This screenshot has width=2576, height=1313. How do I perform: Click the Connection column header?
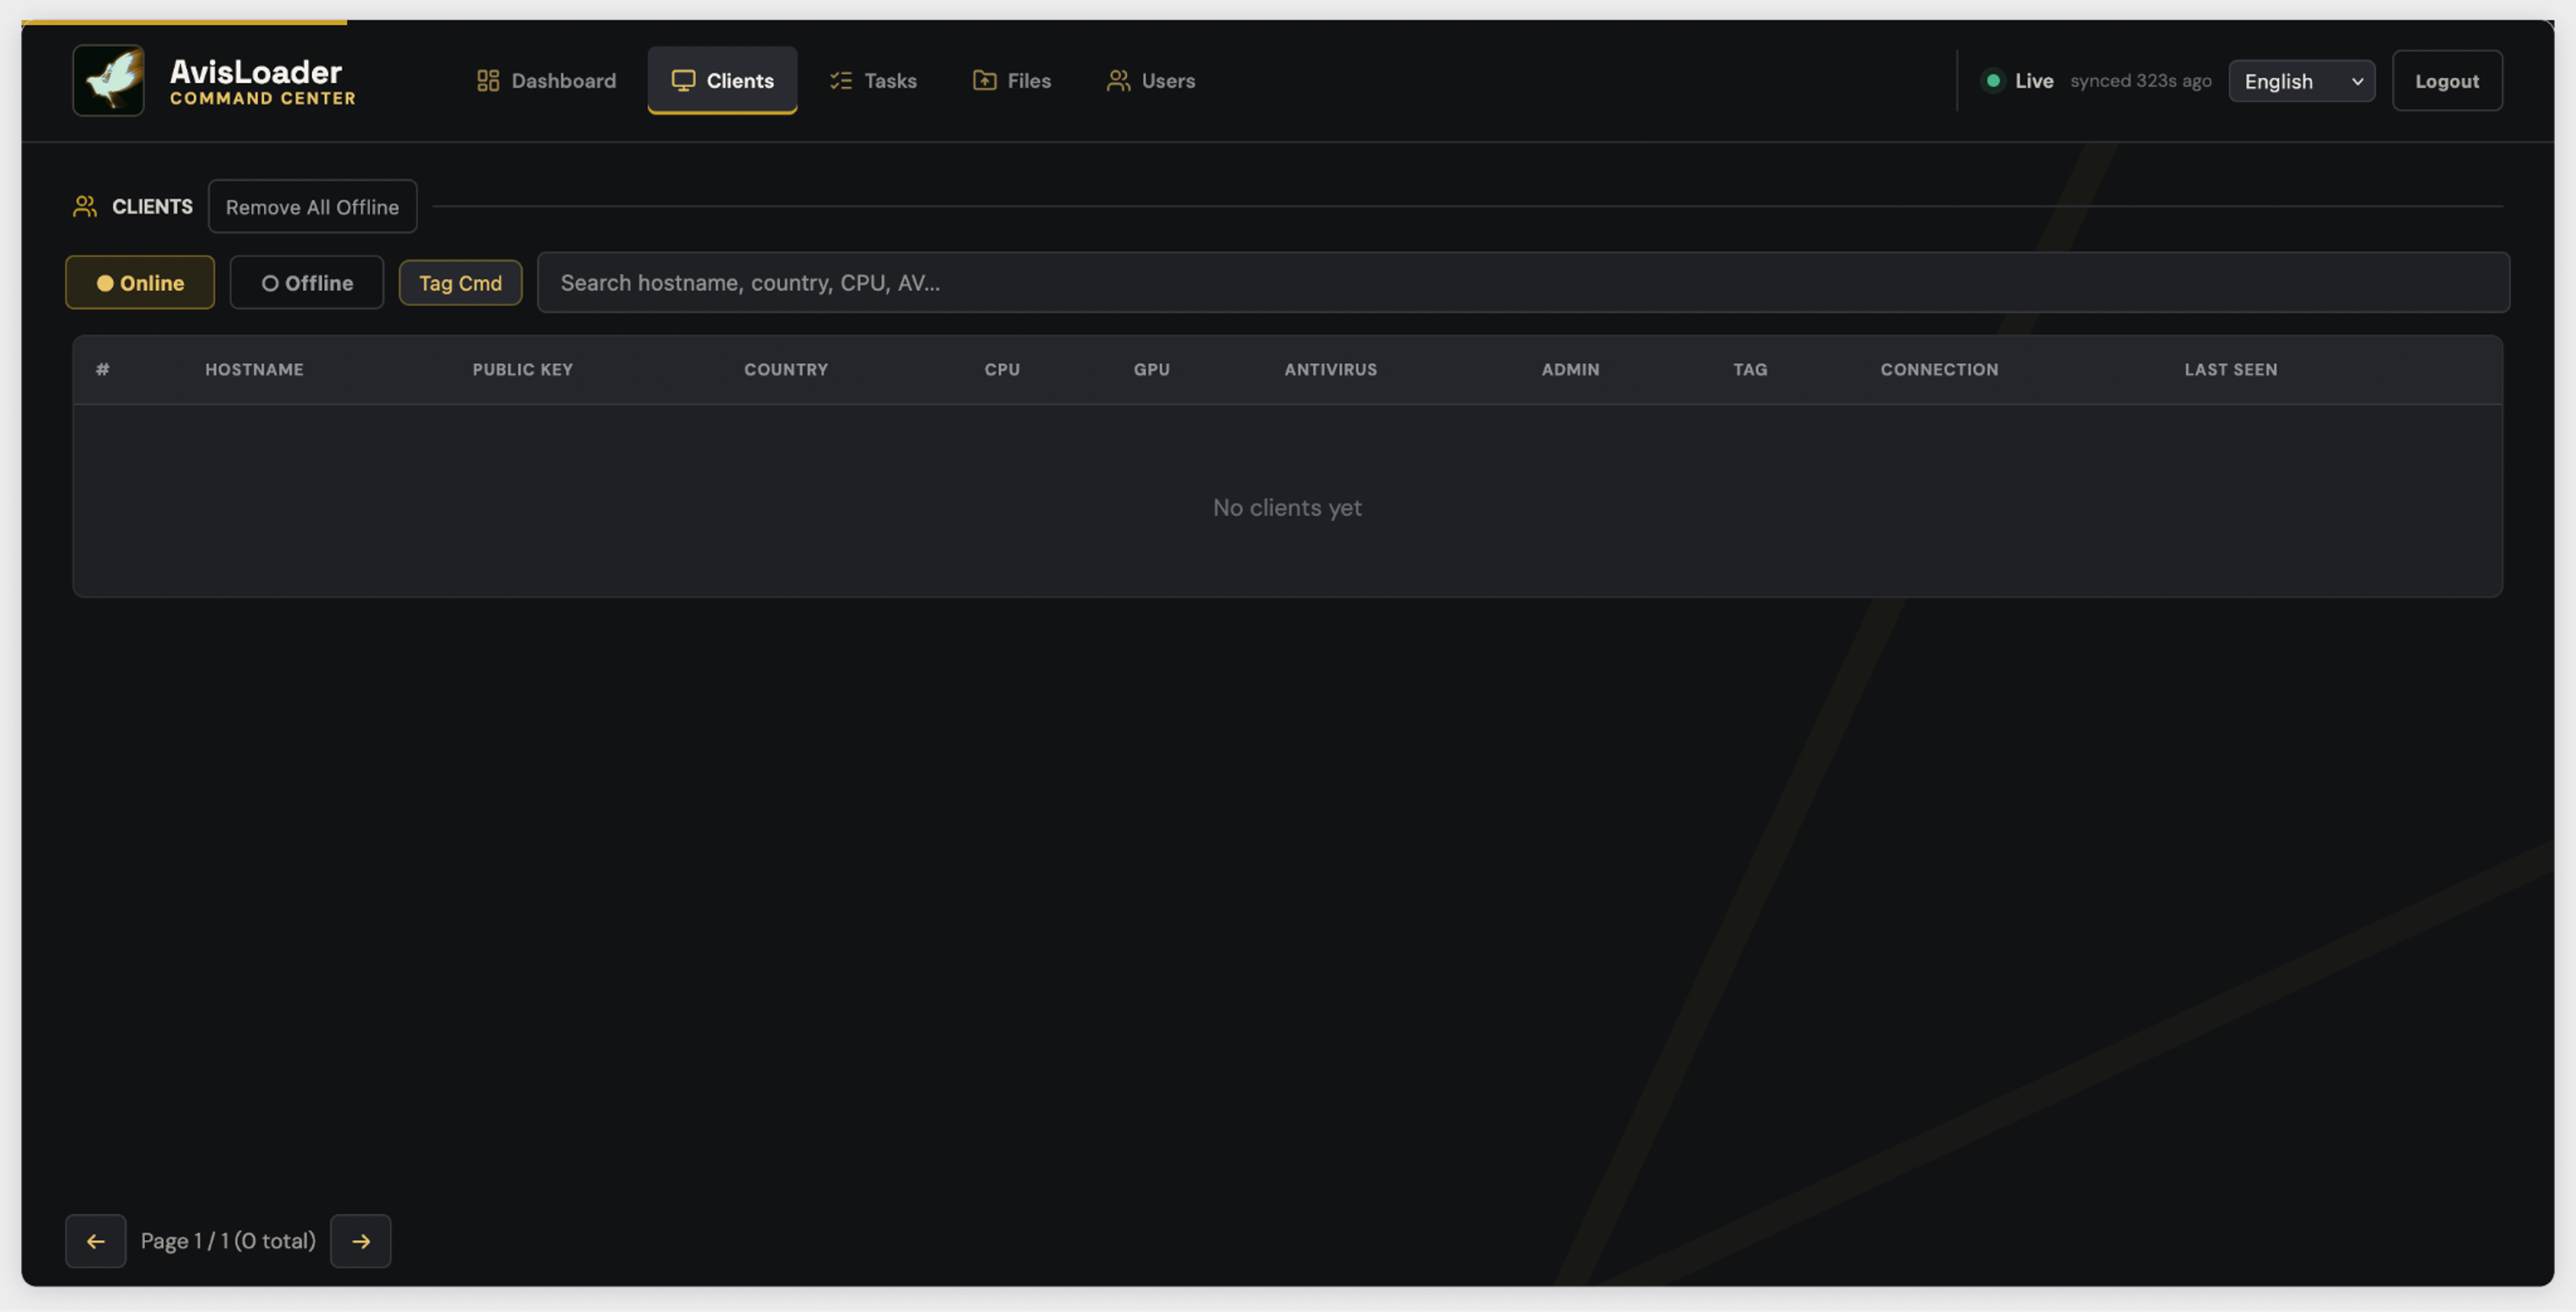(1939, 370)
